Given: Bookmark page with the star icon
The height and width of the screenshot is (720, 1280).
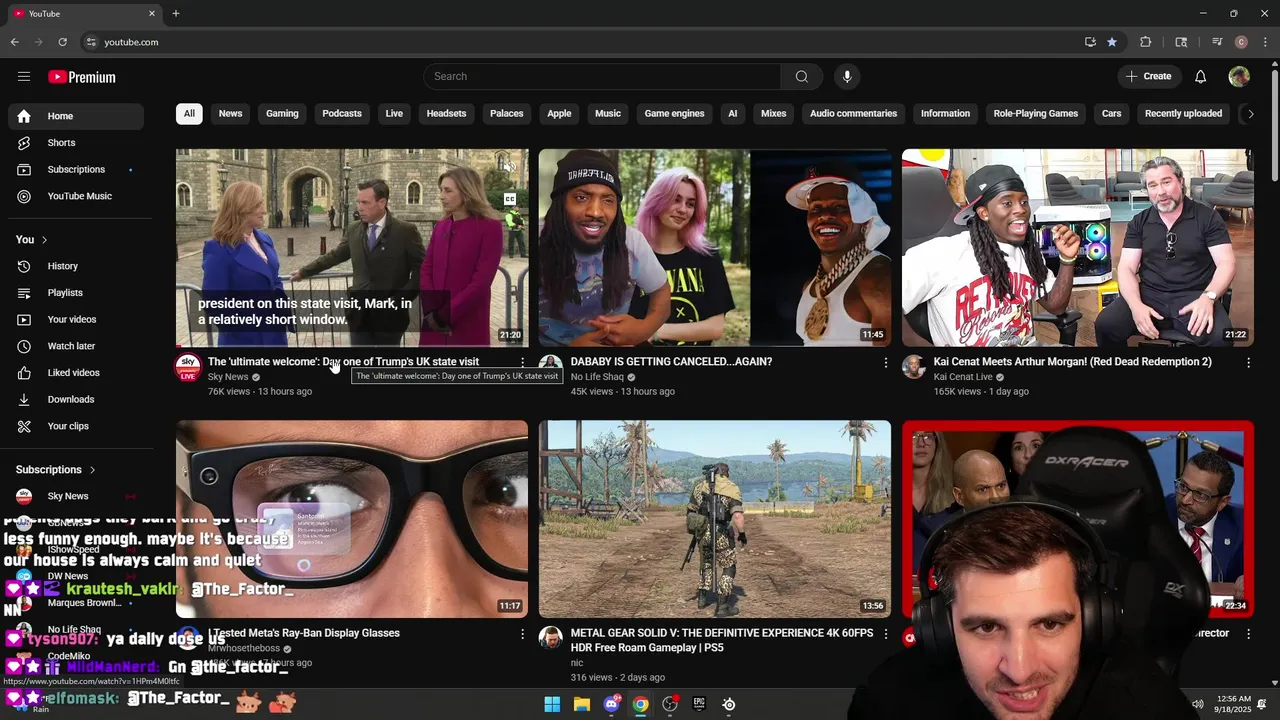Looking at the screenshot, I should [1112, 42].
